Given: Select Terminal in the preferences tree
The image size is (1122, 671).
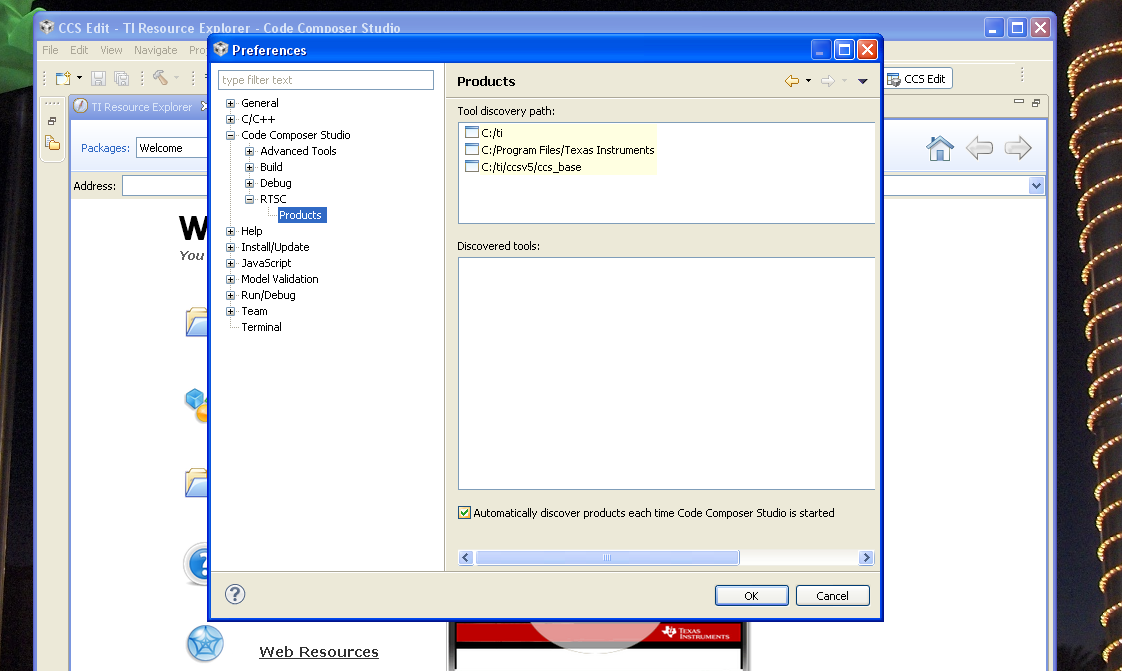Looking at the screenshot, I should click(261, 327).
